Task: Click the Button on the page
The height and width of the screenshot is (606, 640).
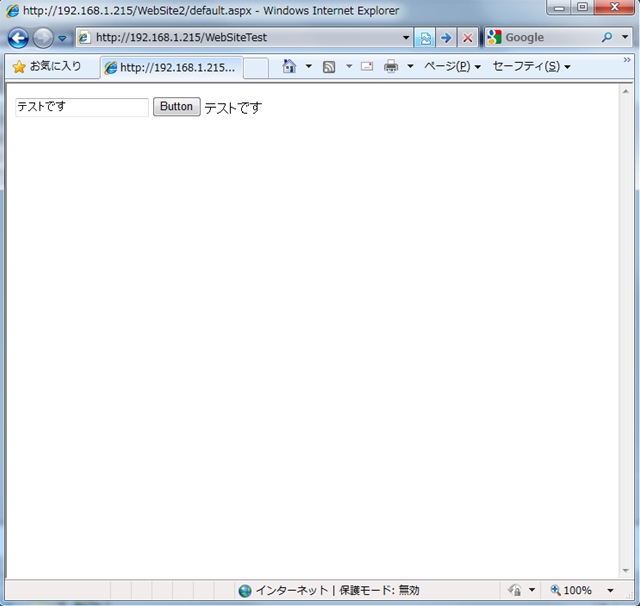Action: point(176,107)
